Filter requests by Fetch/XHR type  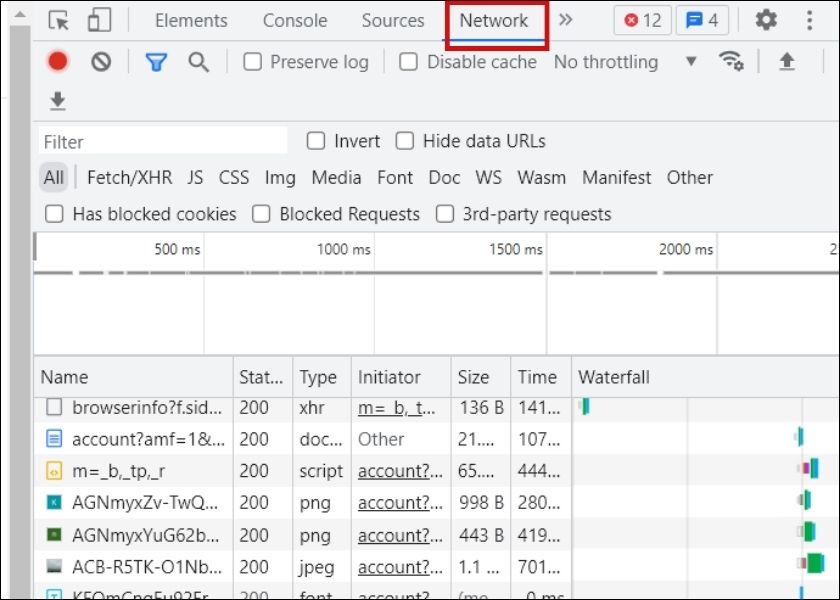(x=129, y=178)
